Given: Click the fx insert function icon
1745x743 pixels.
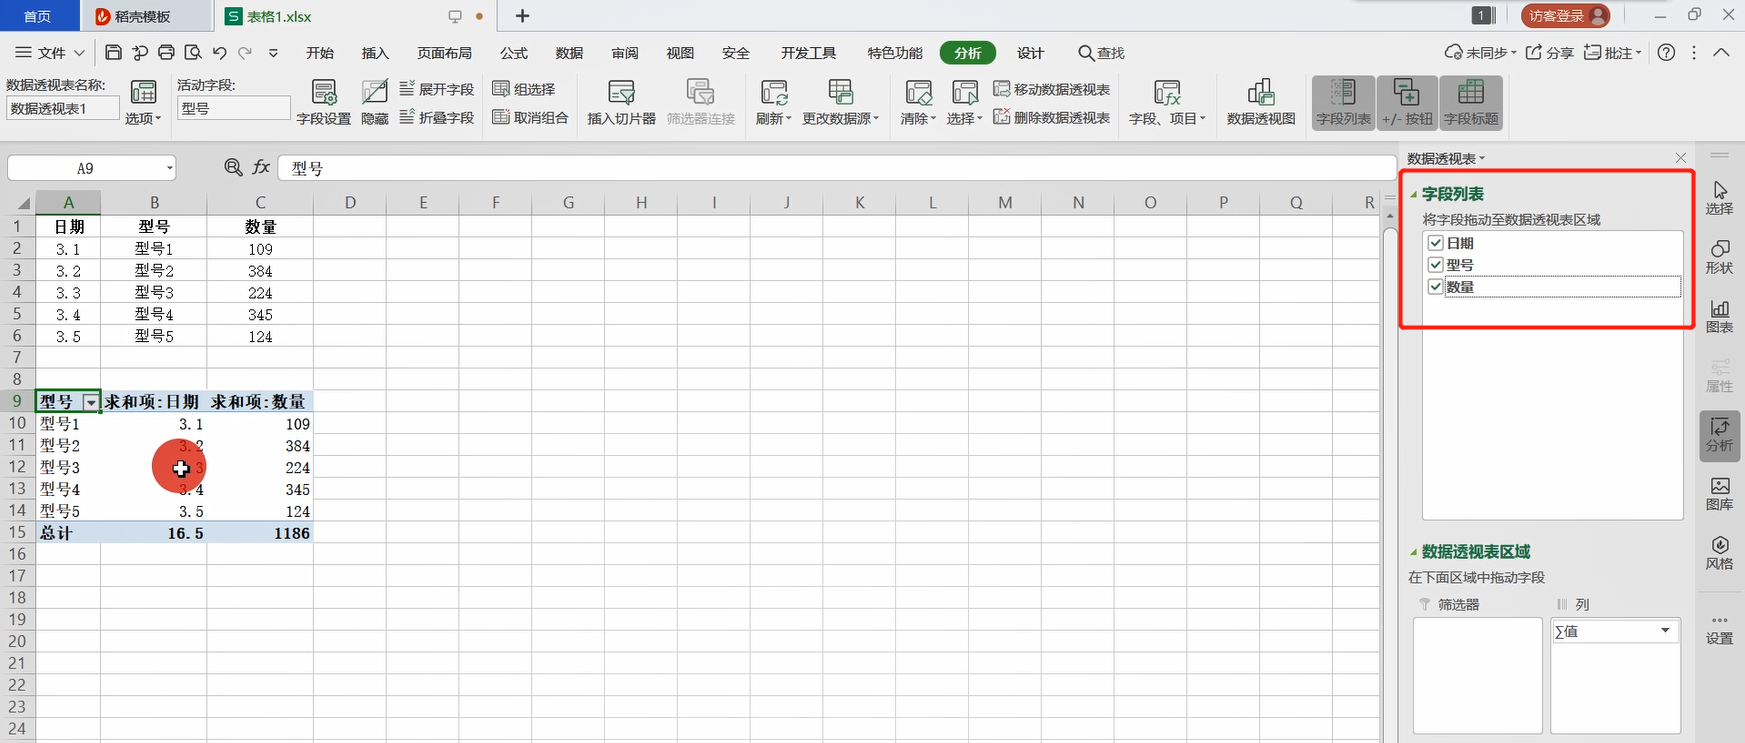Looking at the screenshot, I should [x=261, y=167].
